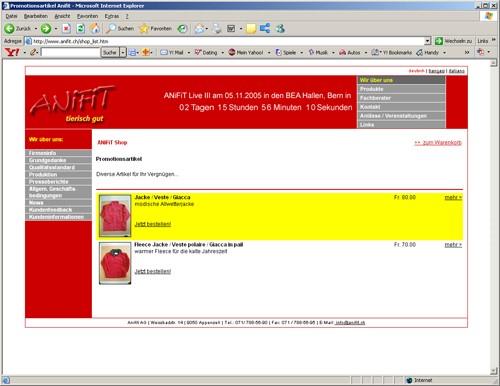This screenshot has height=386, width=500.
Task: Expand the address bar dropdown arrow
Action: click(x=428, y=41)
